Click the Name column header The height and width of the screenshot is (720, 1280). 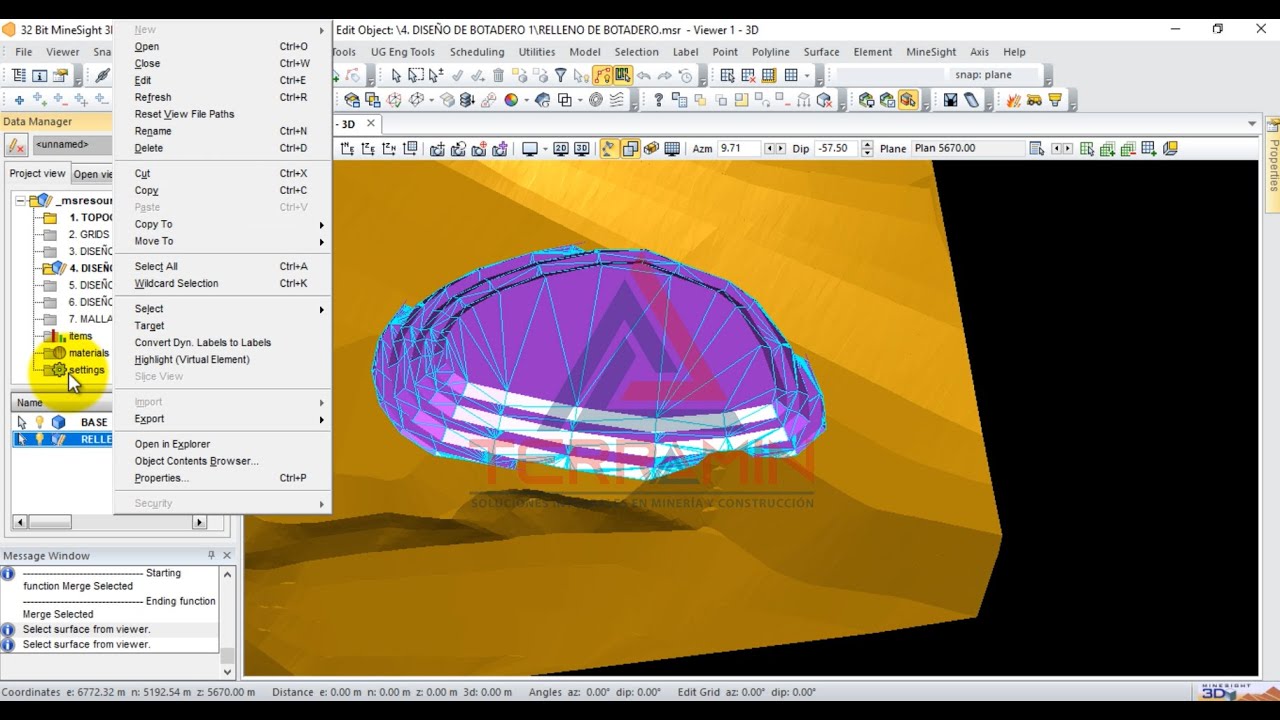coord(62,402)
